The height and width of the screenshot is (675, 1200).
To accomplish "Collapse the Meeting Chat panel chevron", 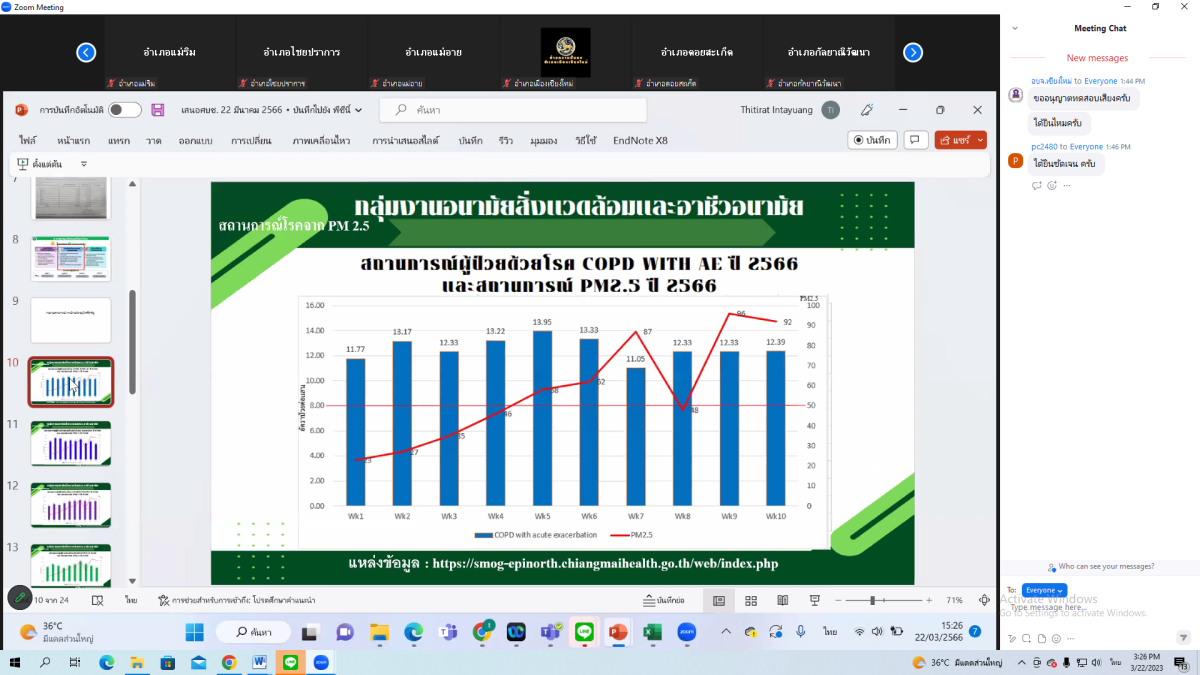I will point(1016,28).
